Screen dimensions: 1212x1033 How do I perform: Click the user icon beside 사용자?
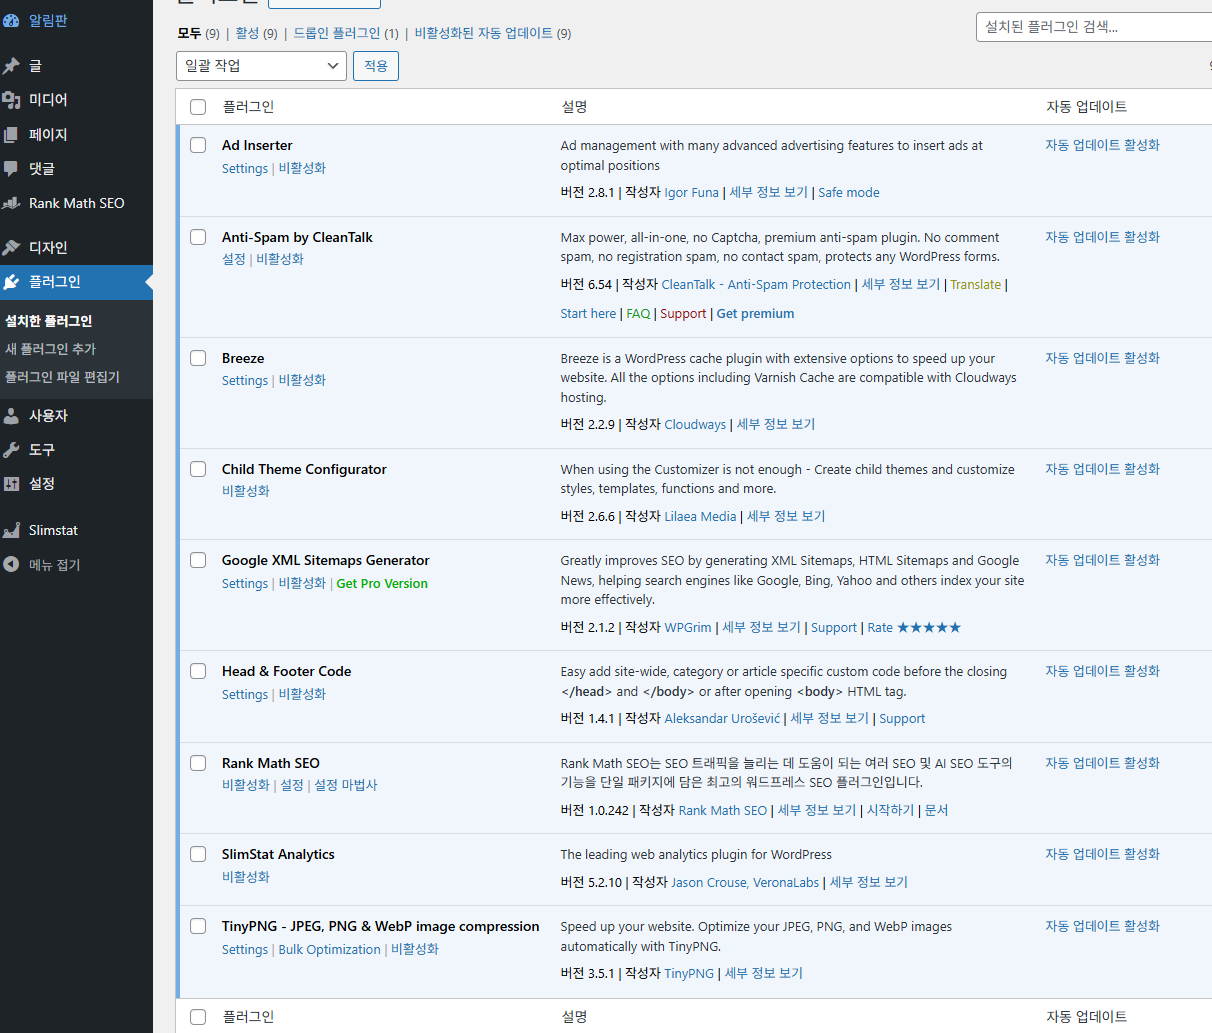pos(11,416)
